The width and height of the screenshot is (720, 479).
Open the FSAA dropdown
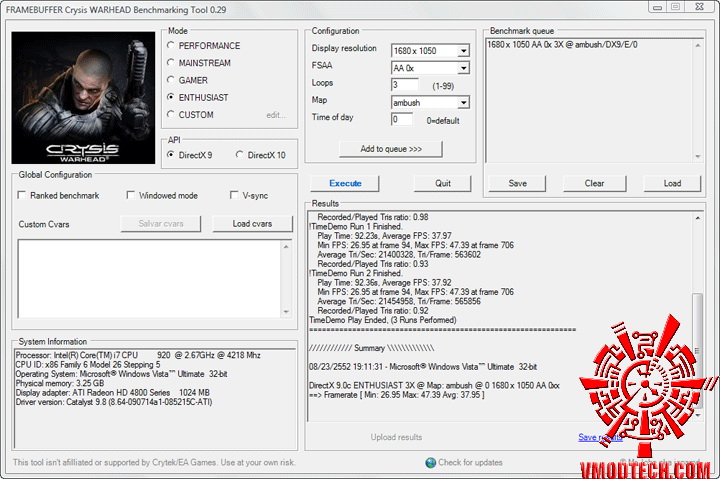coord(463,68)
